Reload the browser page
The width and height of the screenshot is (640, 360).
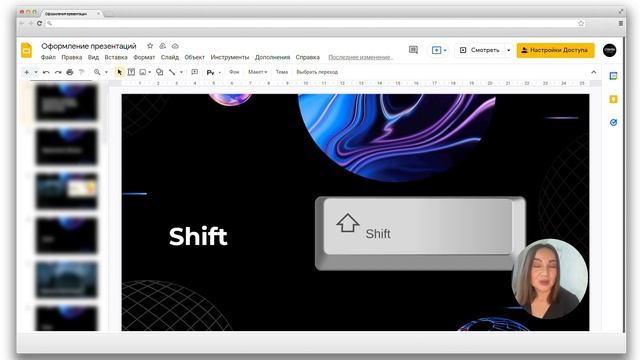[x=39, y=24]
